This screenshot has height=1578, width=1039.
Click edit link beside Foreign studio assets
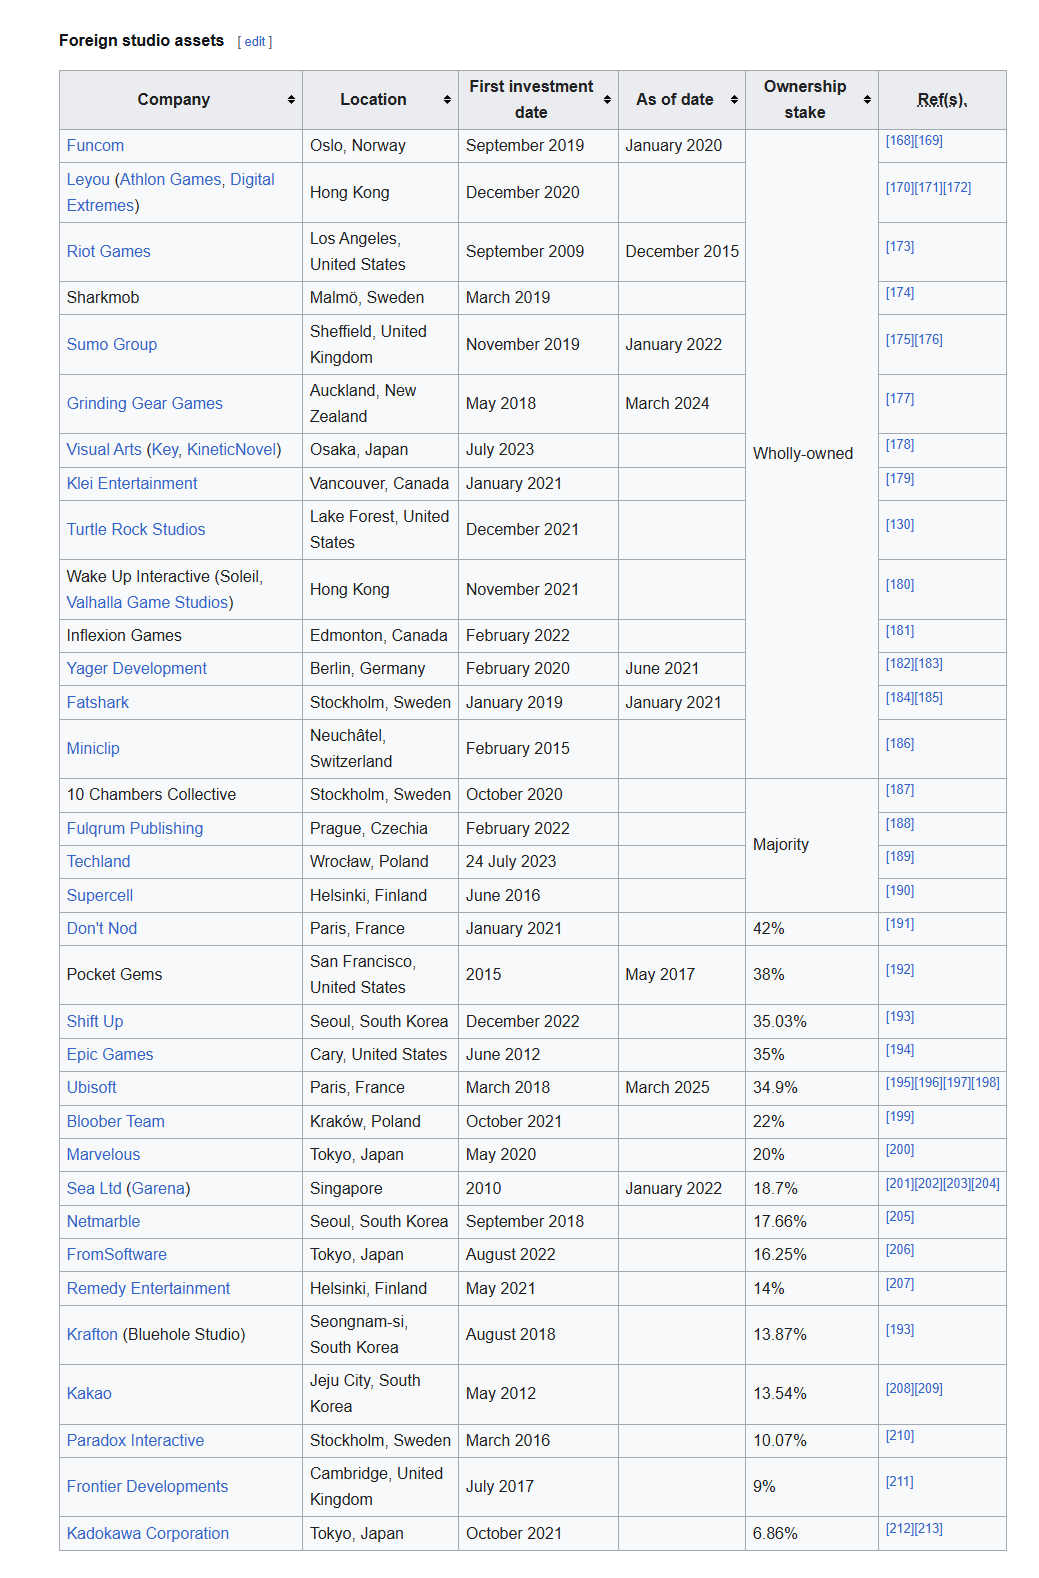tap(255, 42)
